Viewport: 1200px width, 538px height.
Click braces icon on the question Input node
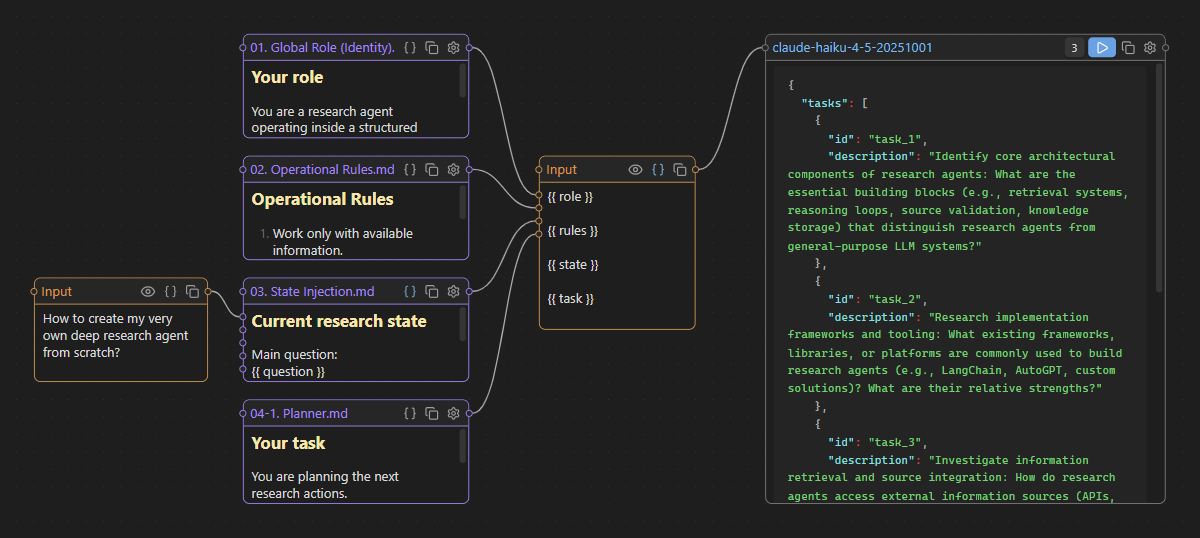pos(170,291)
